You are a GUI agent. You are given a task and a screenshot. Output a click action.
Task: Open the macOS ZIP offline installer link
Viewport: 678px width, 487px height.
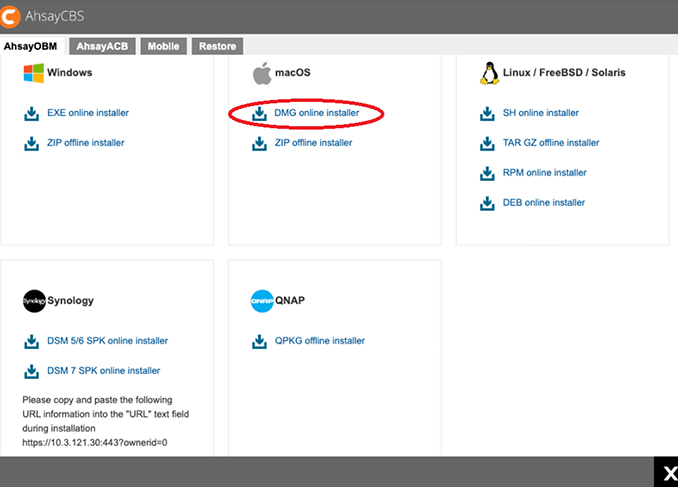[313, 143]
